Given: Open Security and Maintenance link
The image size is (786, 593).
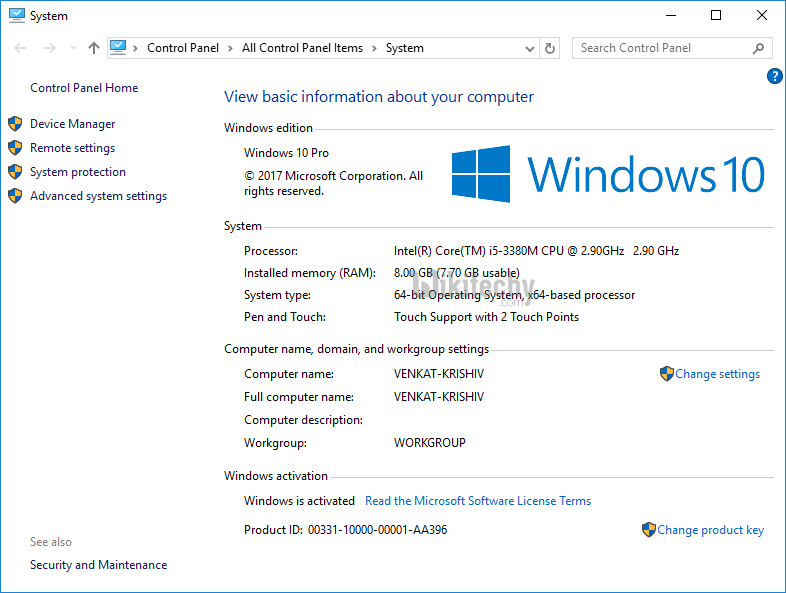Looking at the screenshot, I should [98, 565].
